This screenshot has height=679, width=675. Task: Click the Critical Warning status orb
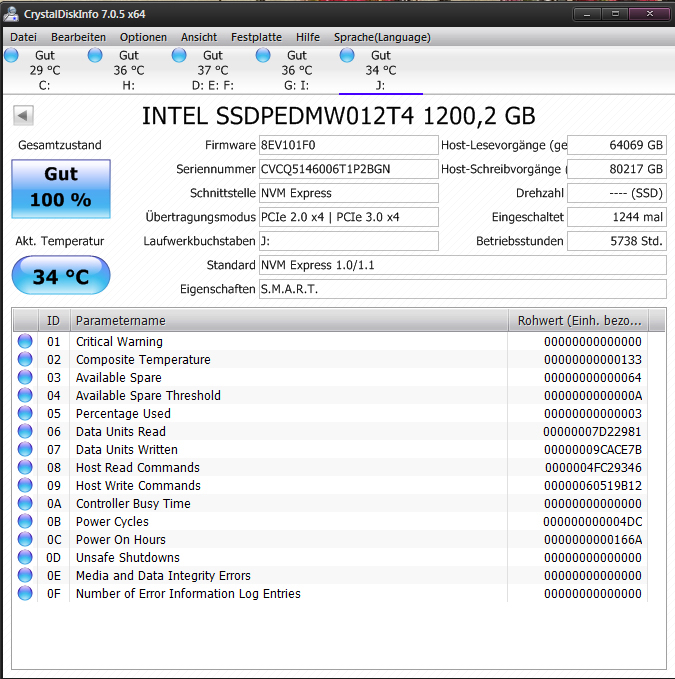25,342
